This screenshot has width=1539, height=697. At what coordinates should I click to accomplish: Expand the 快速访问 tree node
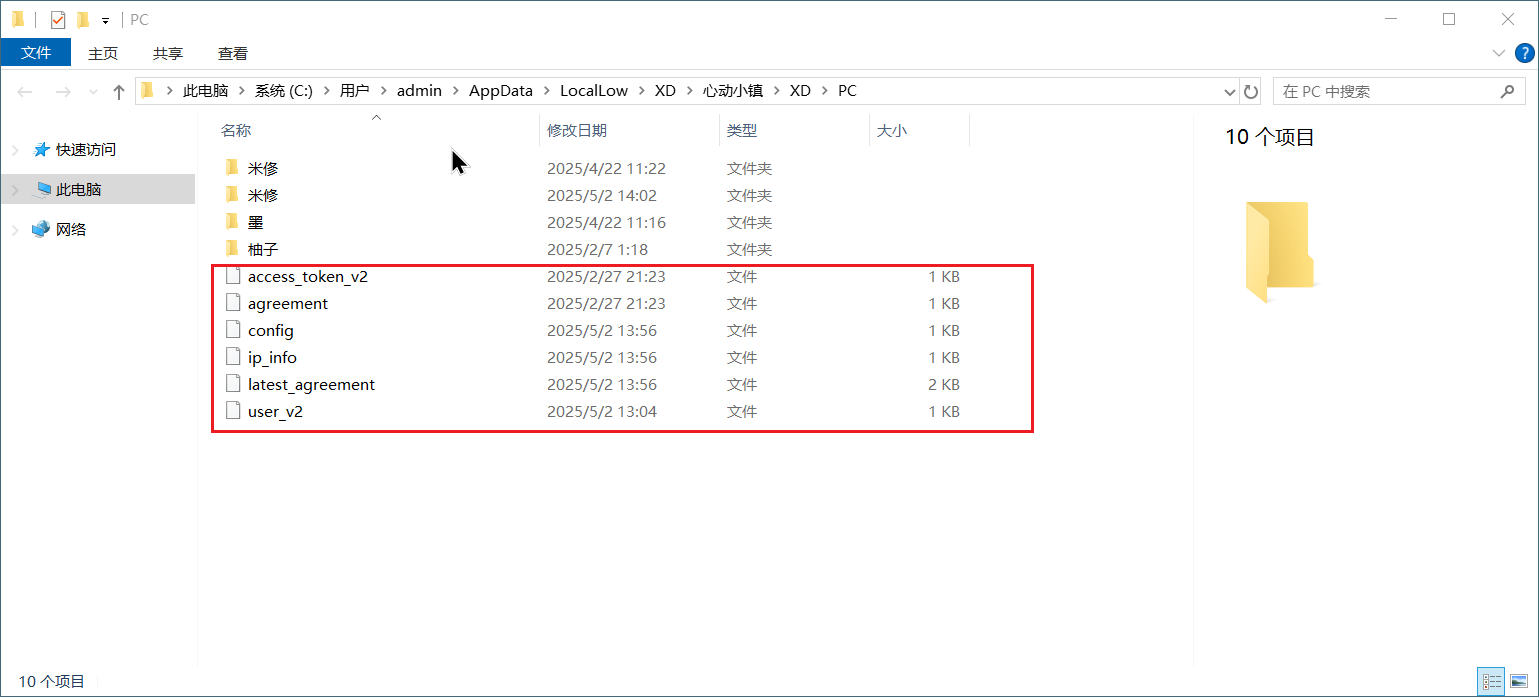tap(15, 150)
